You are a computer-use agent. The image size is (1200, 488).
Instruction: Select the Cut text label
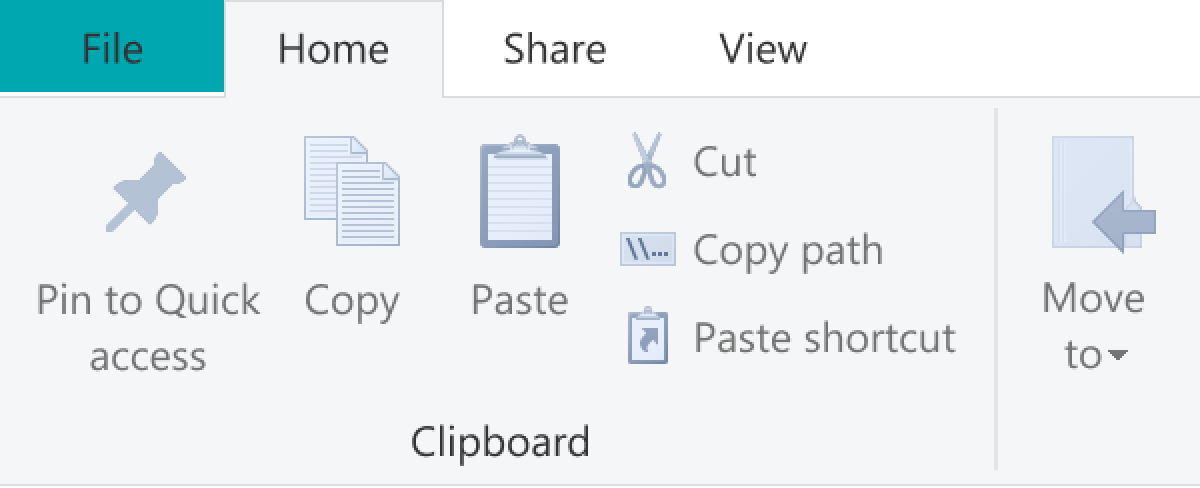[x=725, y=162]
